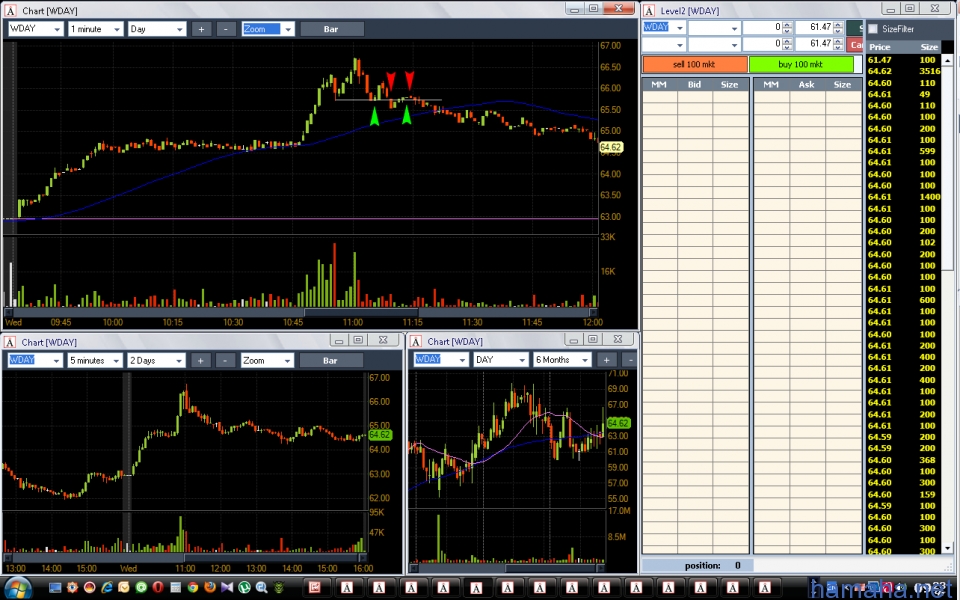The image size is (960, 600).
Task: Open WDAY symbol dropdown in Level2 window
Action: 679,28
